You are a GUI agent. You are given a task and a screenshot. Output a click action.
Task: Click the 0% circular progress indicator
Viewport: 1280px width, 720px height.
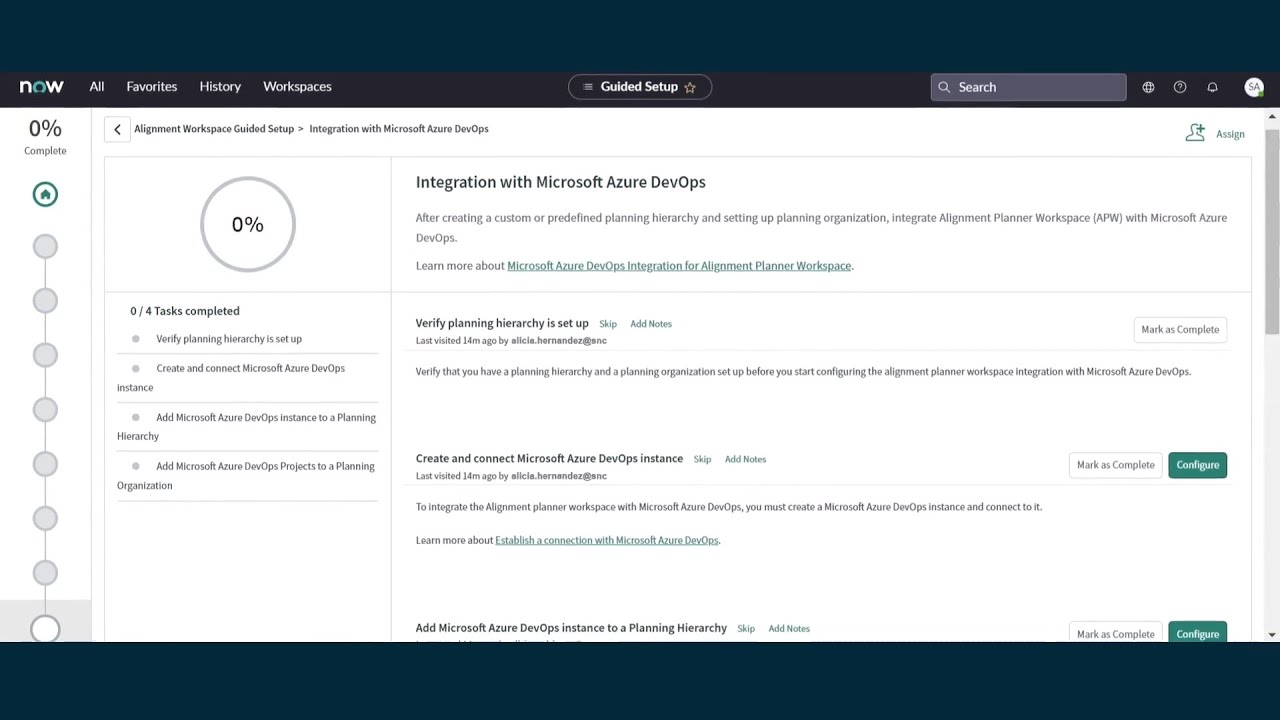tap(248, 224)
